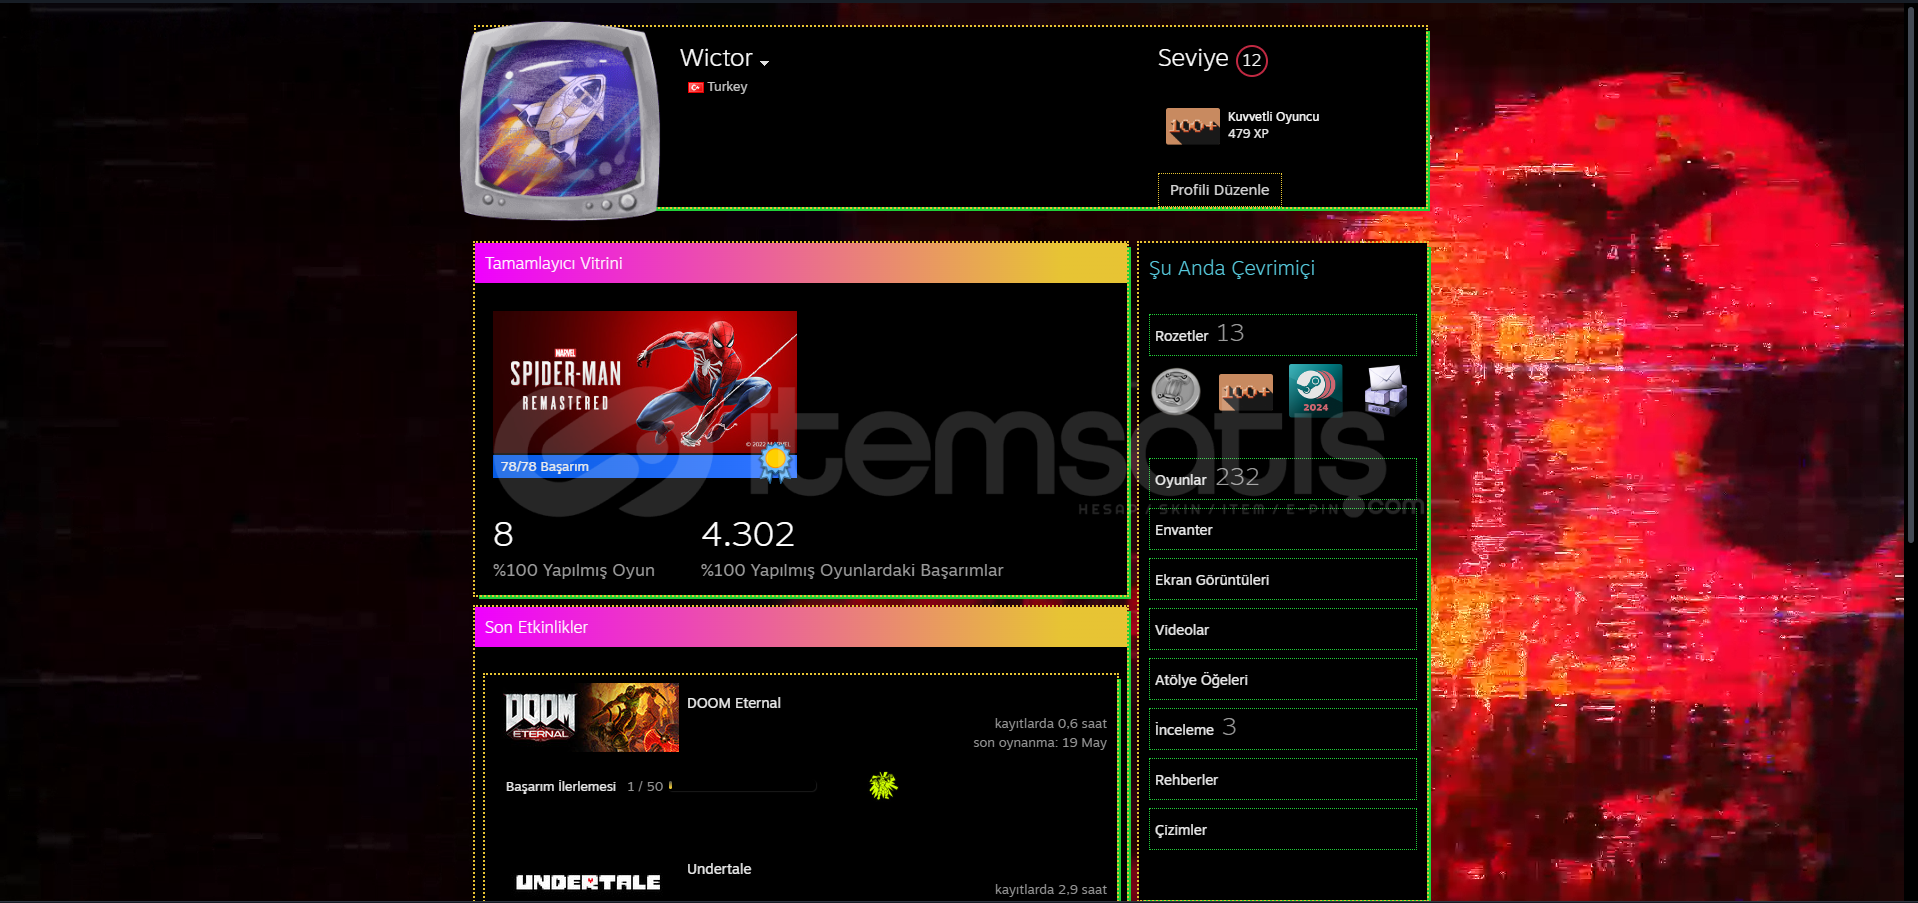The image size is (1918, 903).
Task: Click the son oynanma: 19 May text
Action: point(1040,743)
